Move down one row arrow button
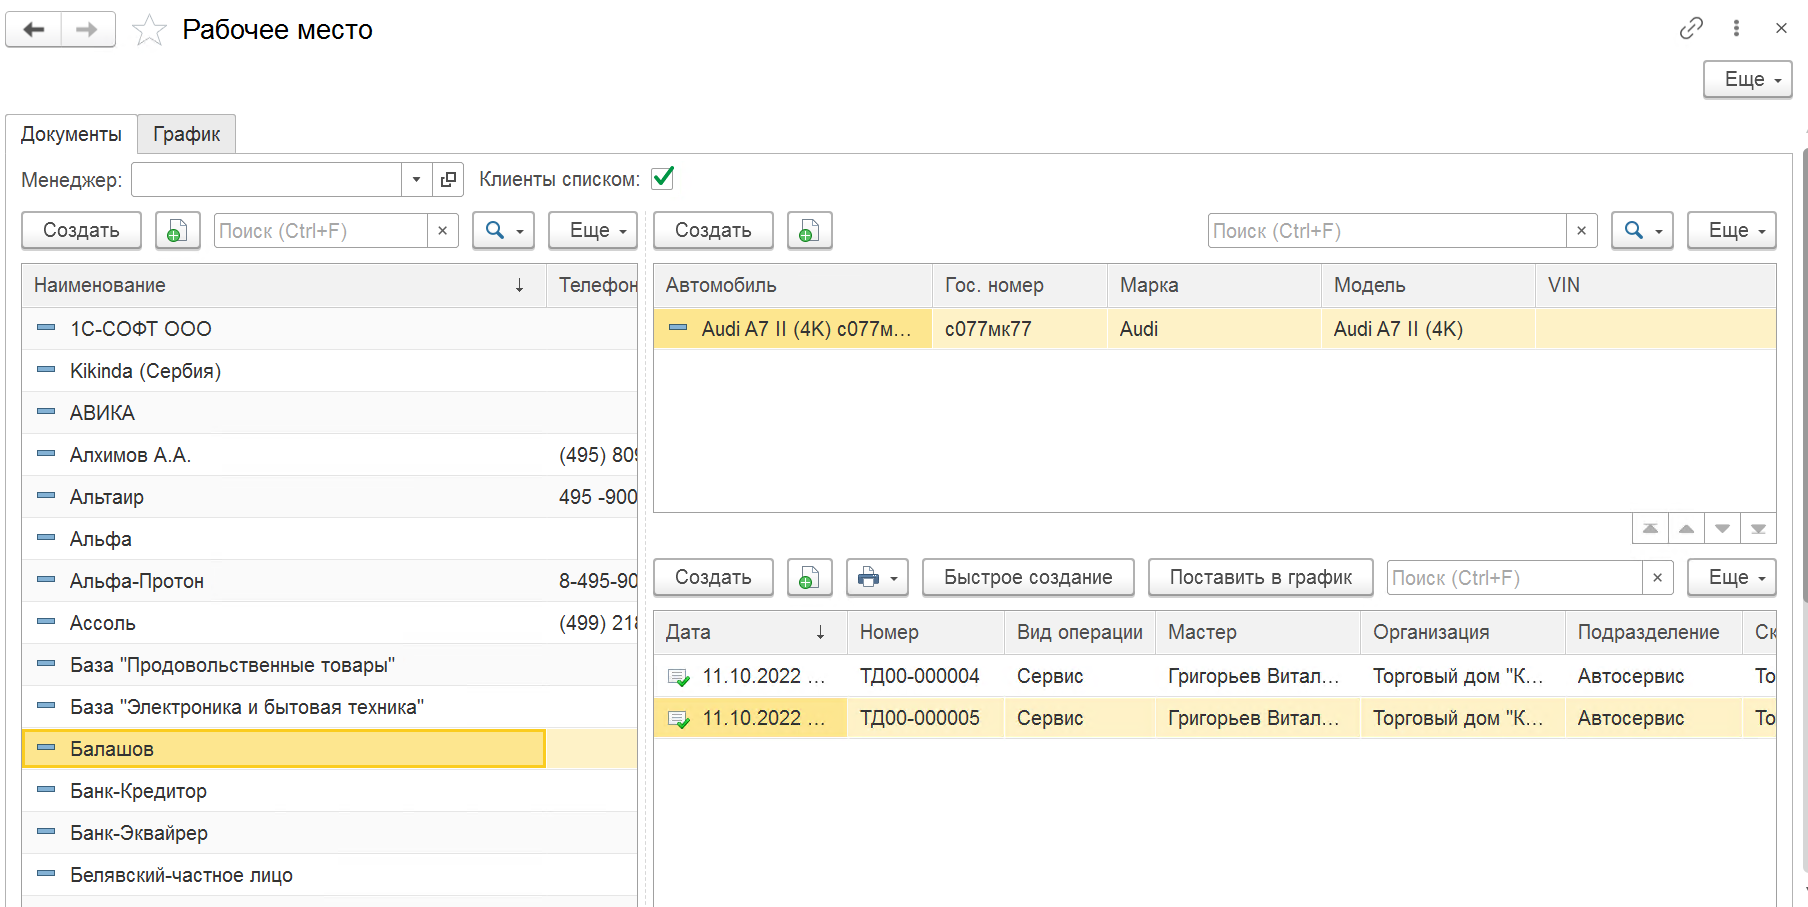1808x907 pixels. point(1722,529)
